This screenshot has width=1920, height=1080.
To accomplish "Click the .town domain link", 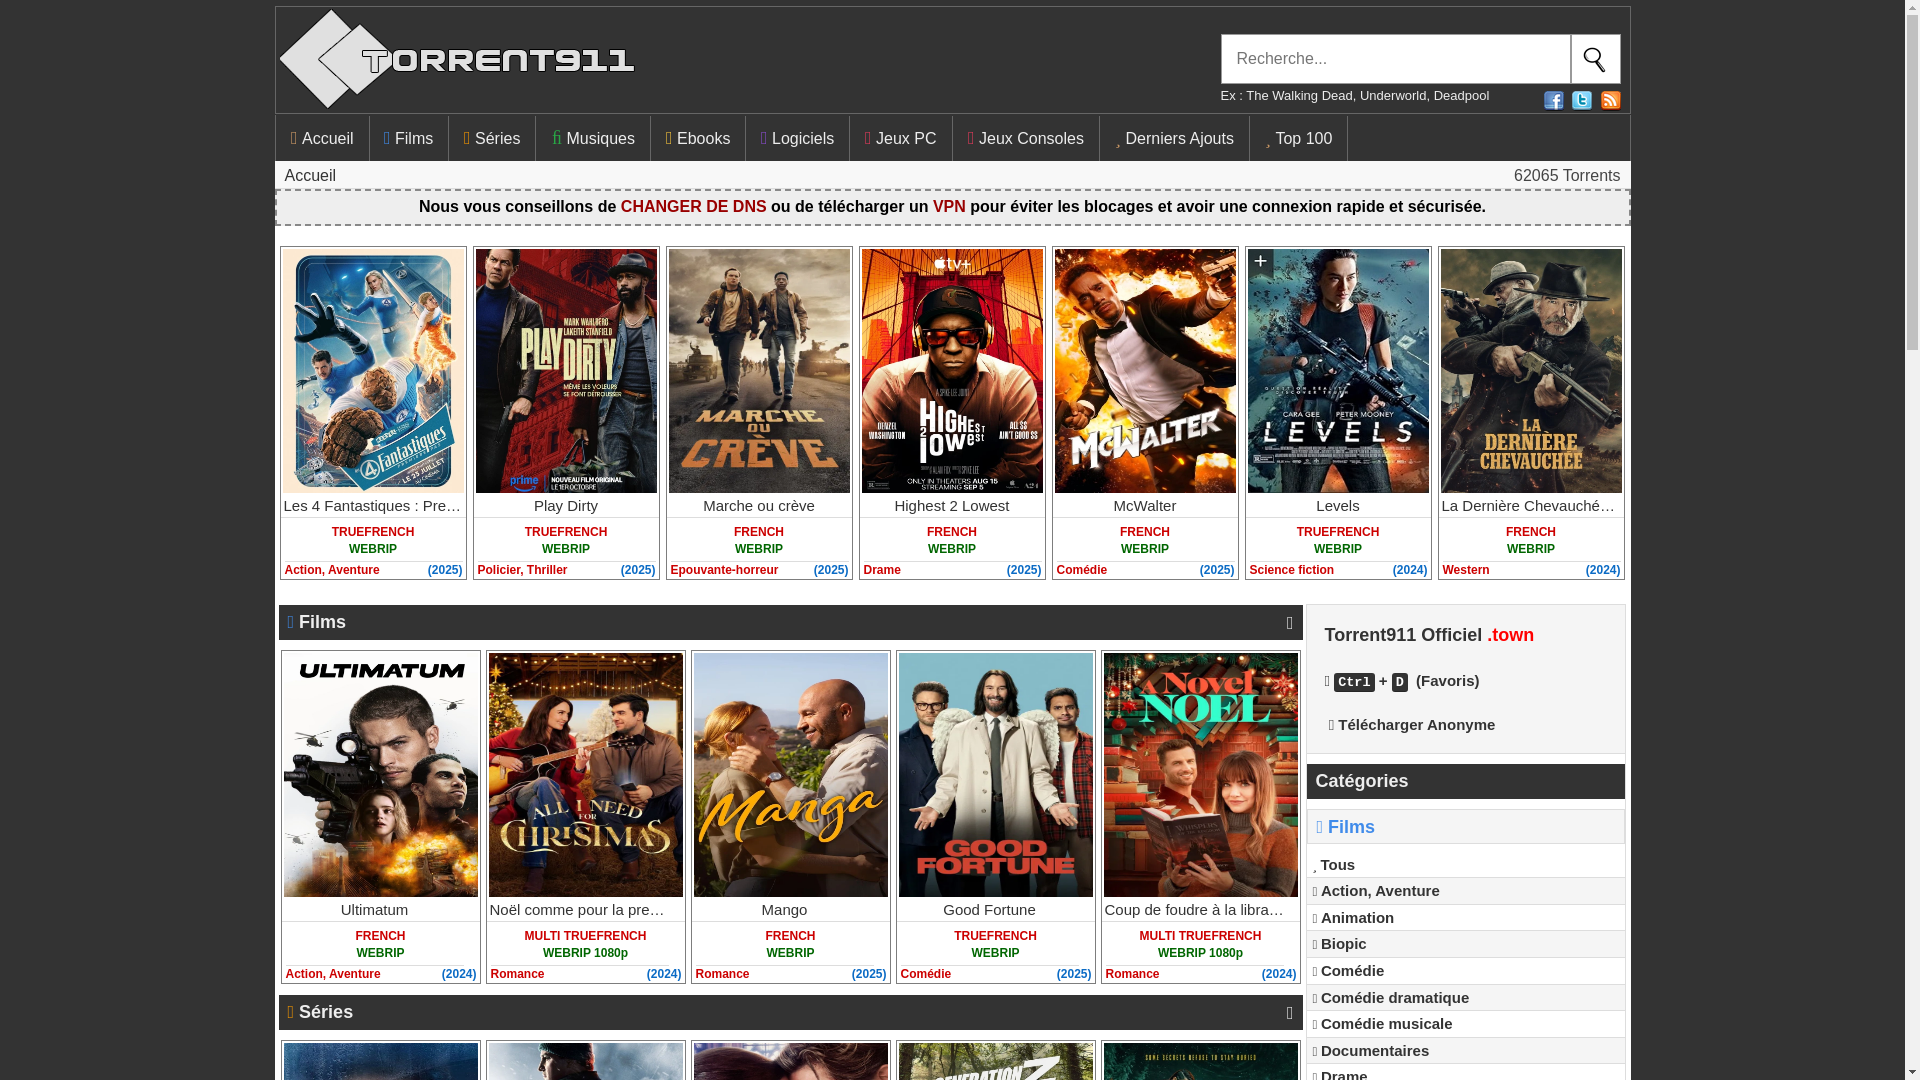I will click(x=1510, y=636).
